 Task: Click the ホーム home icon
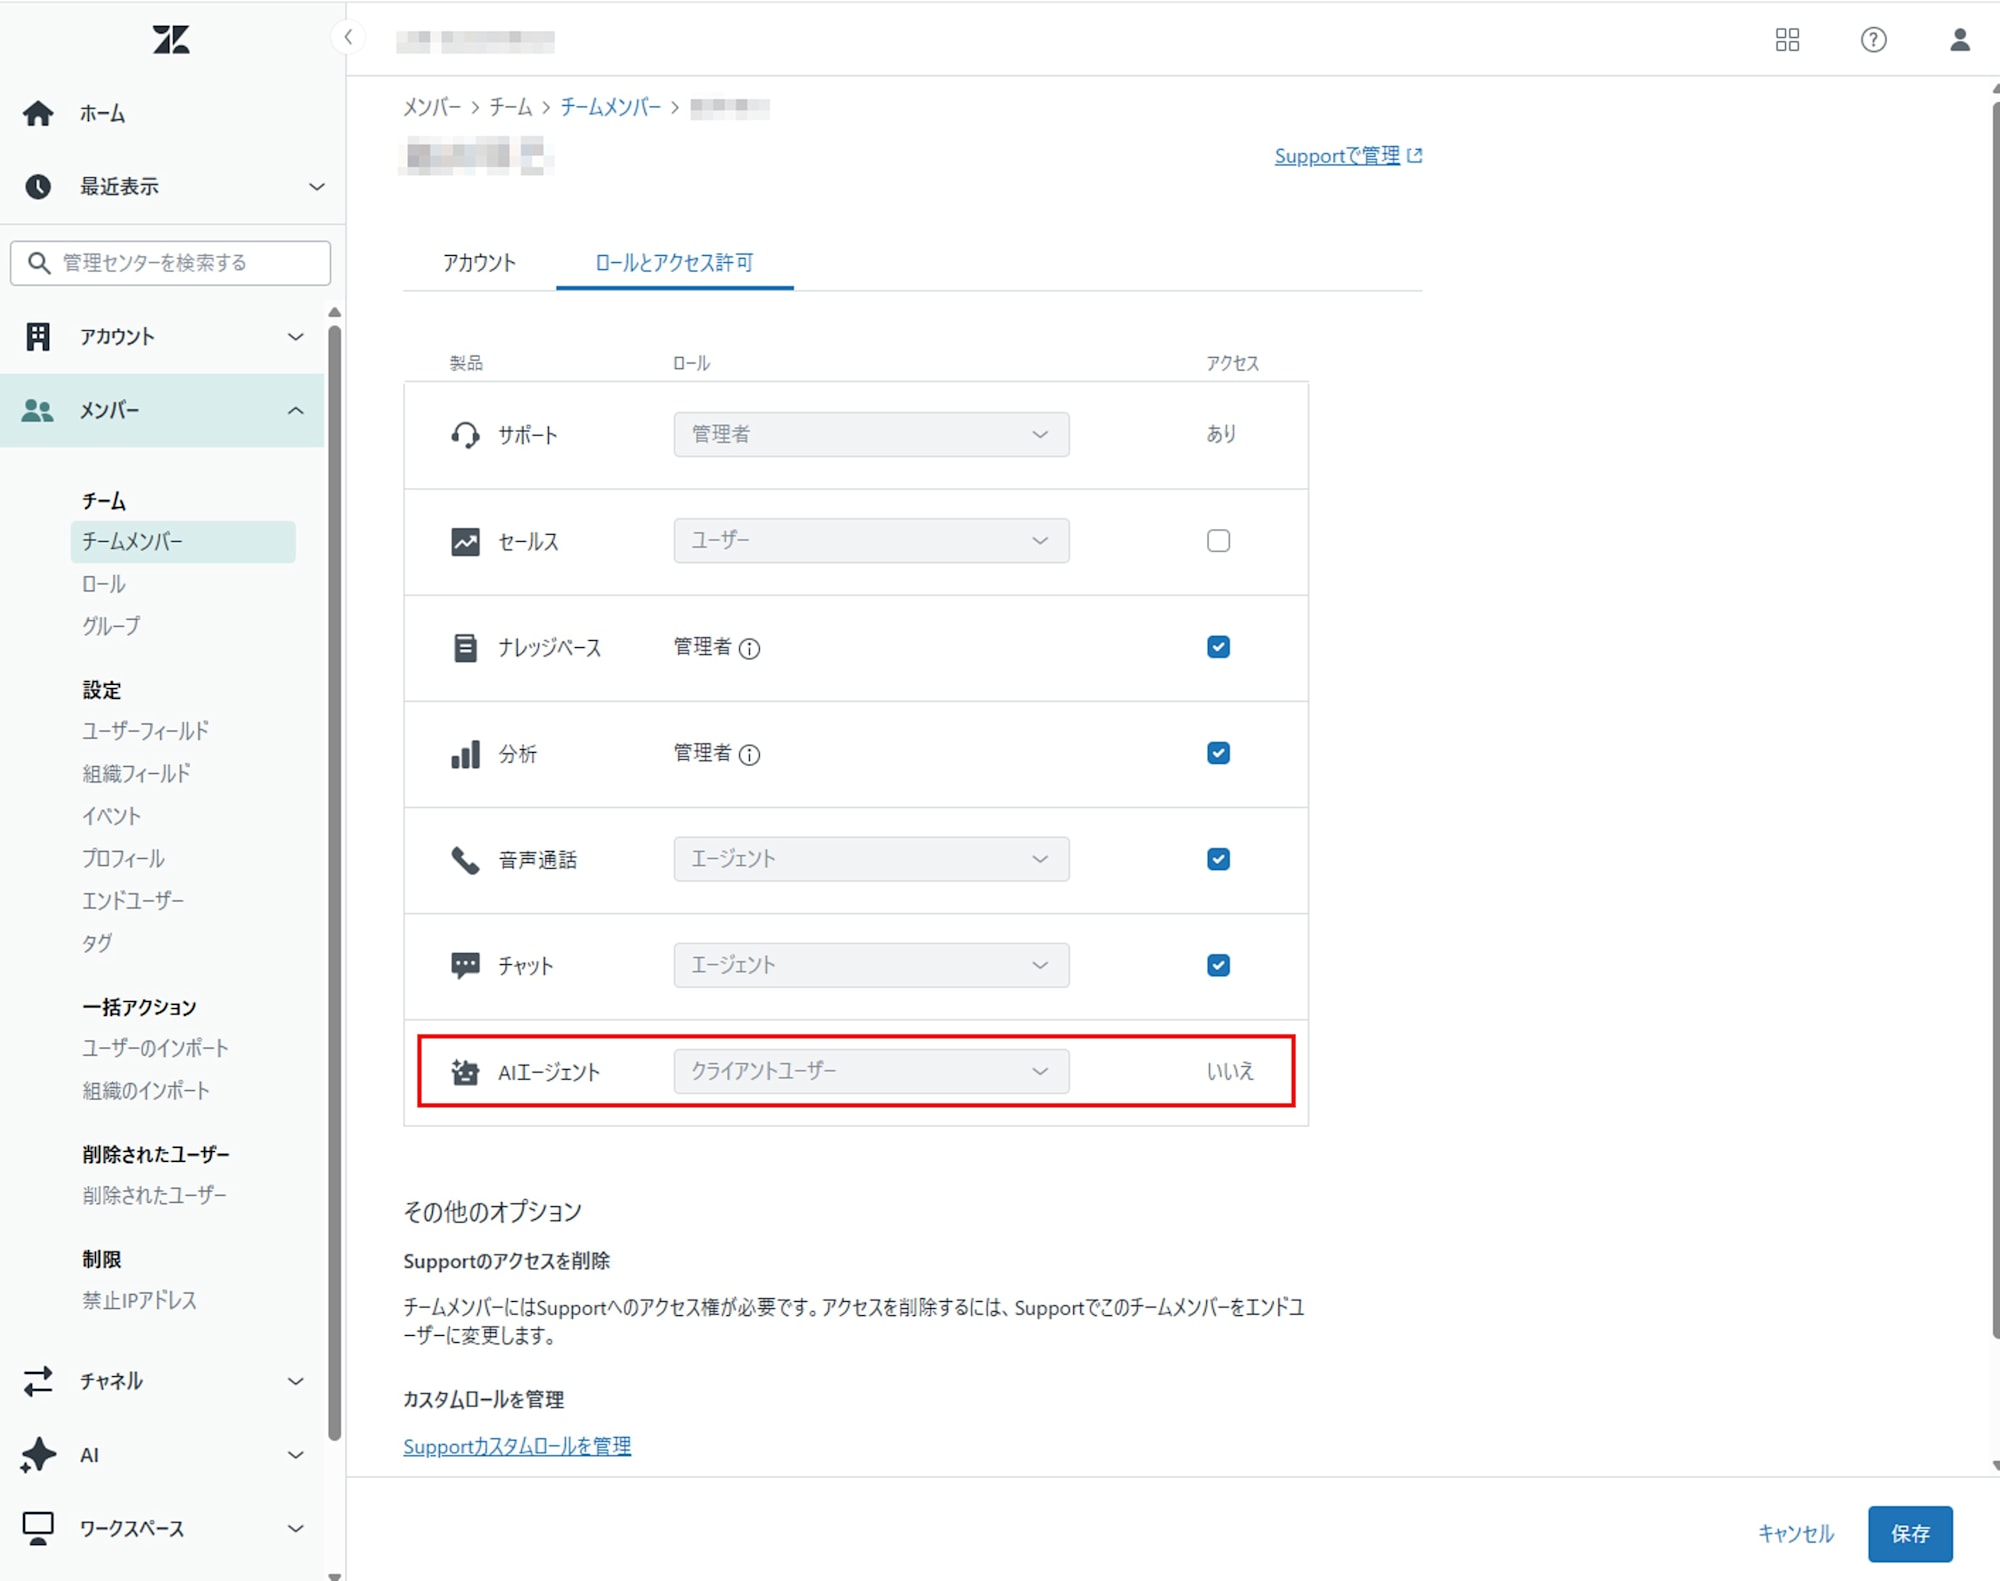click(38, 113)
